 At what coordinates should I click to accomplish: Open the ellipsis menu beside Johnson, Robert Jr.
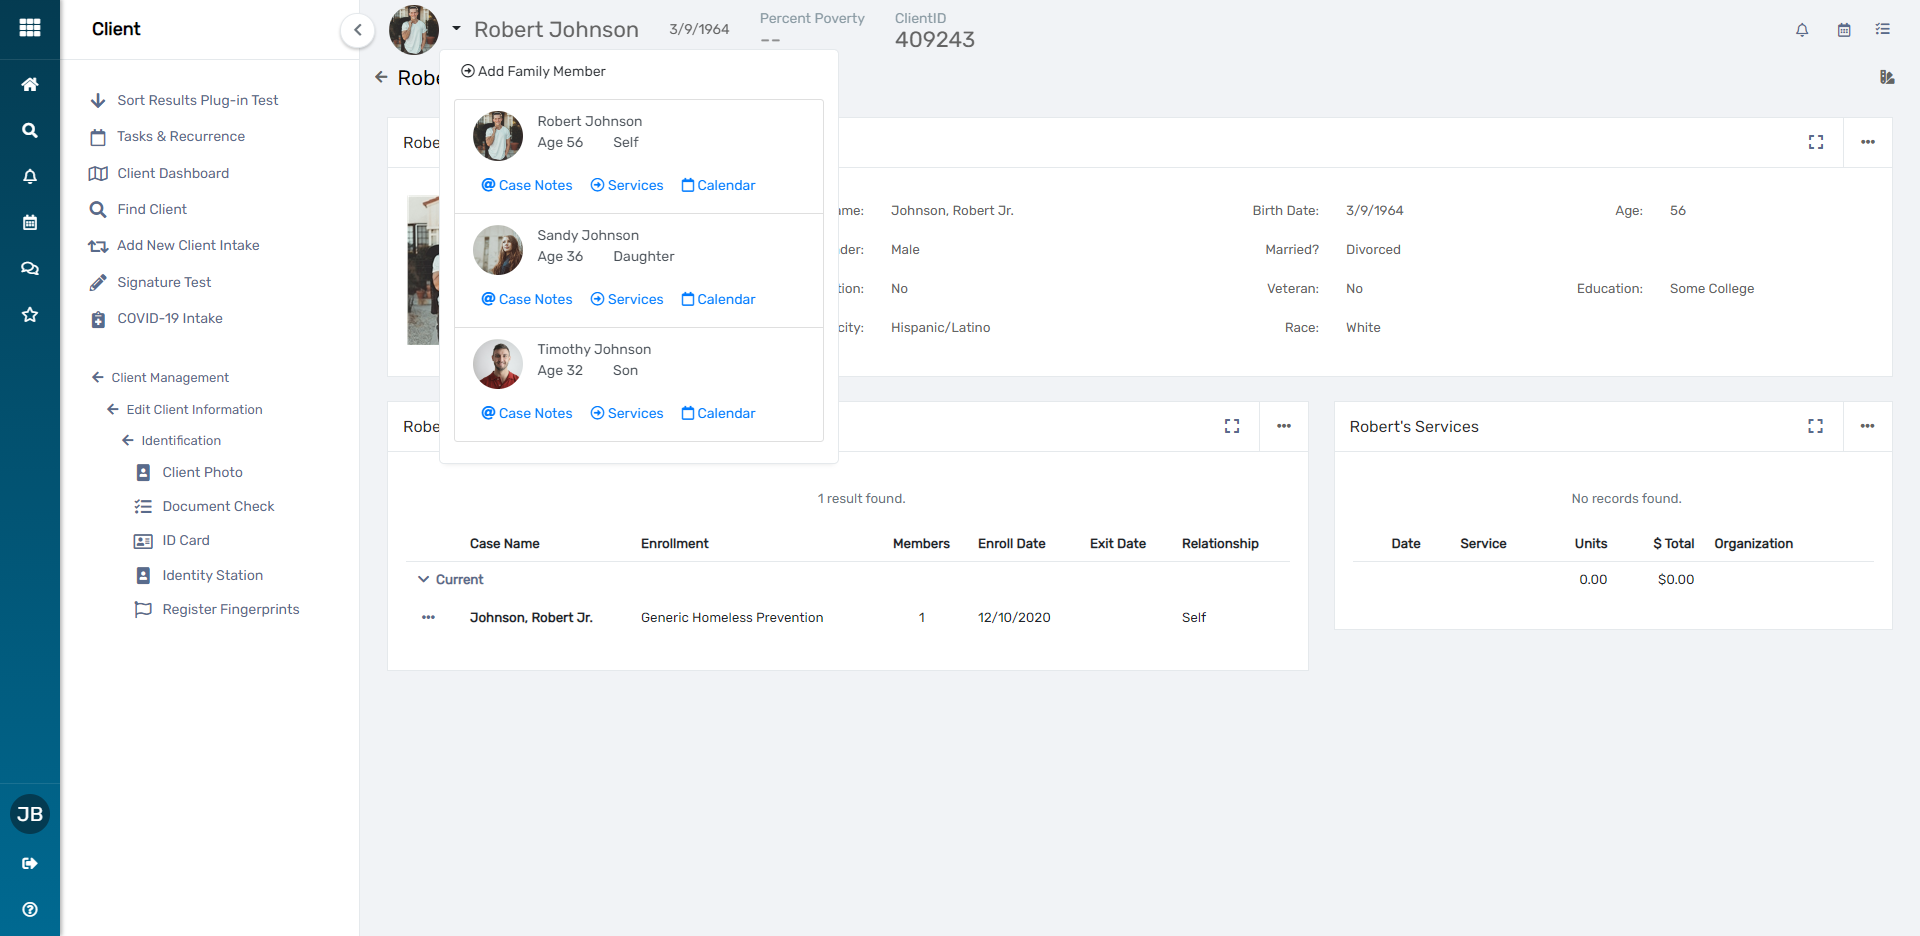pos(428,617)
